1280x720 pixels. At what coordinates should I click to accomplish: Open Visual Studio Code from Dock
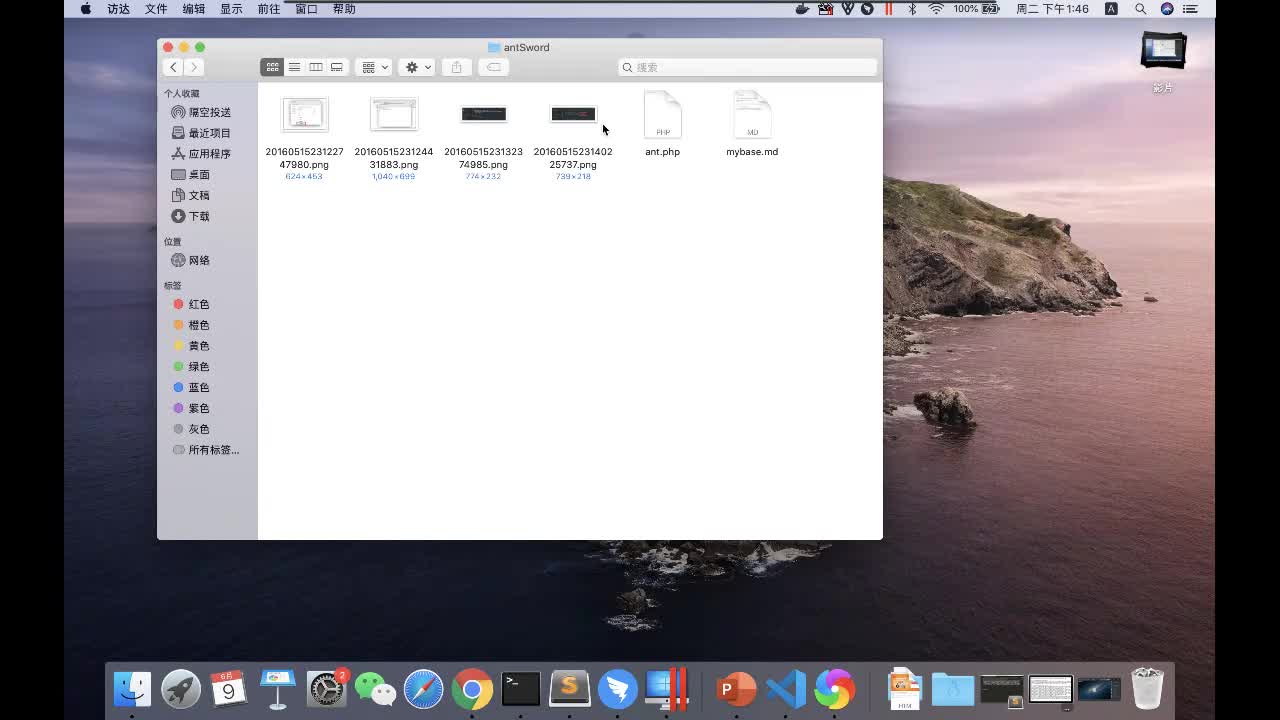[786, 689]
